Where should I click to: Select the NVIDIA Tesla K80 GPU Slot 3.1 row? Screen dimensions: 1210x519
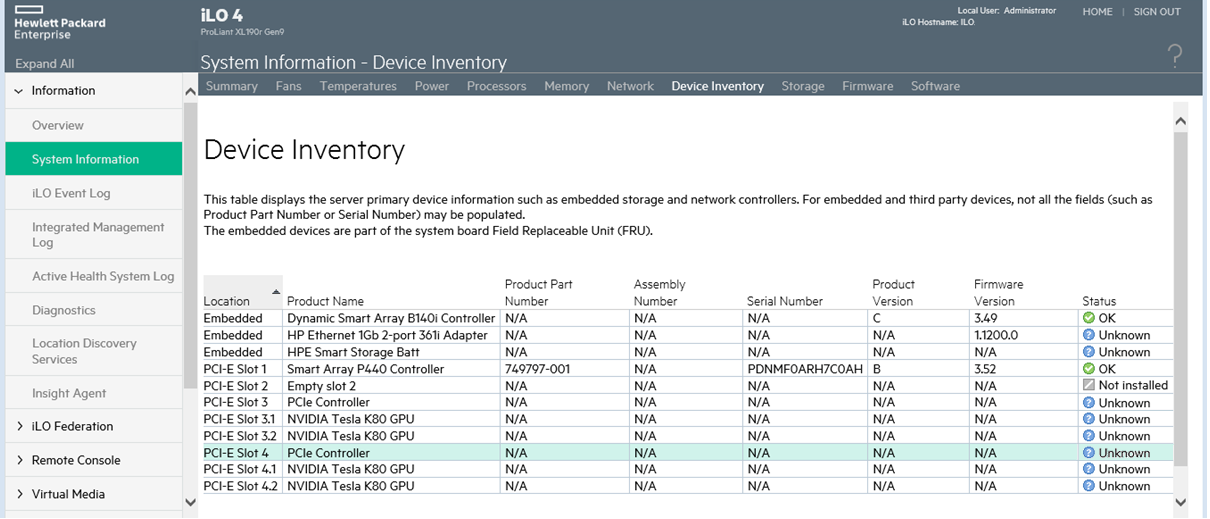click(x=350, y=419)
